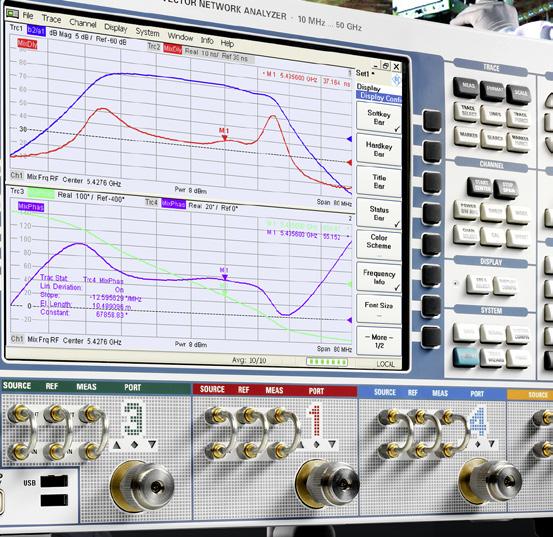
Task: Click the Avg: 10/10 status bar readout
Action: (249, 360)
